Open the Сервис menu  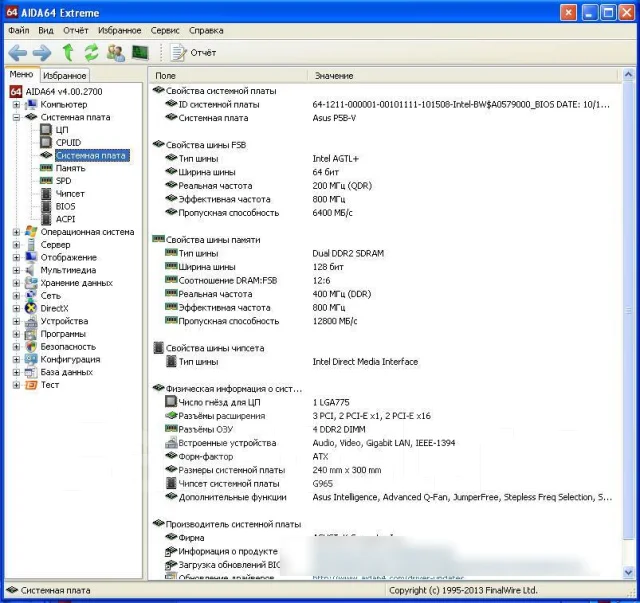(x=165, y=31)
